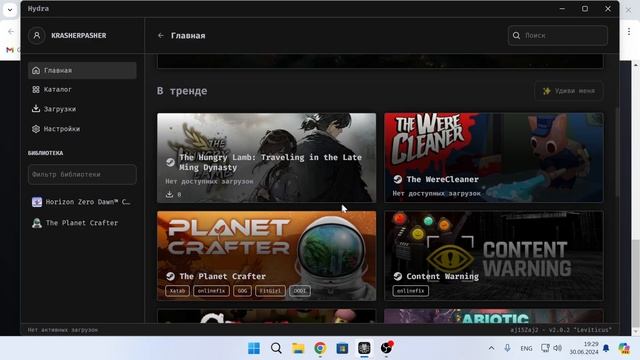
Task: Switch to the Hydra taskbar icon
Action: pos(364,348)
